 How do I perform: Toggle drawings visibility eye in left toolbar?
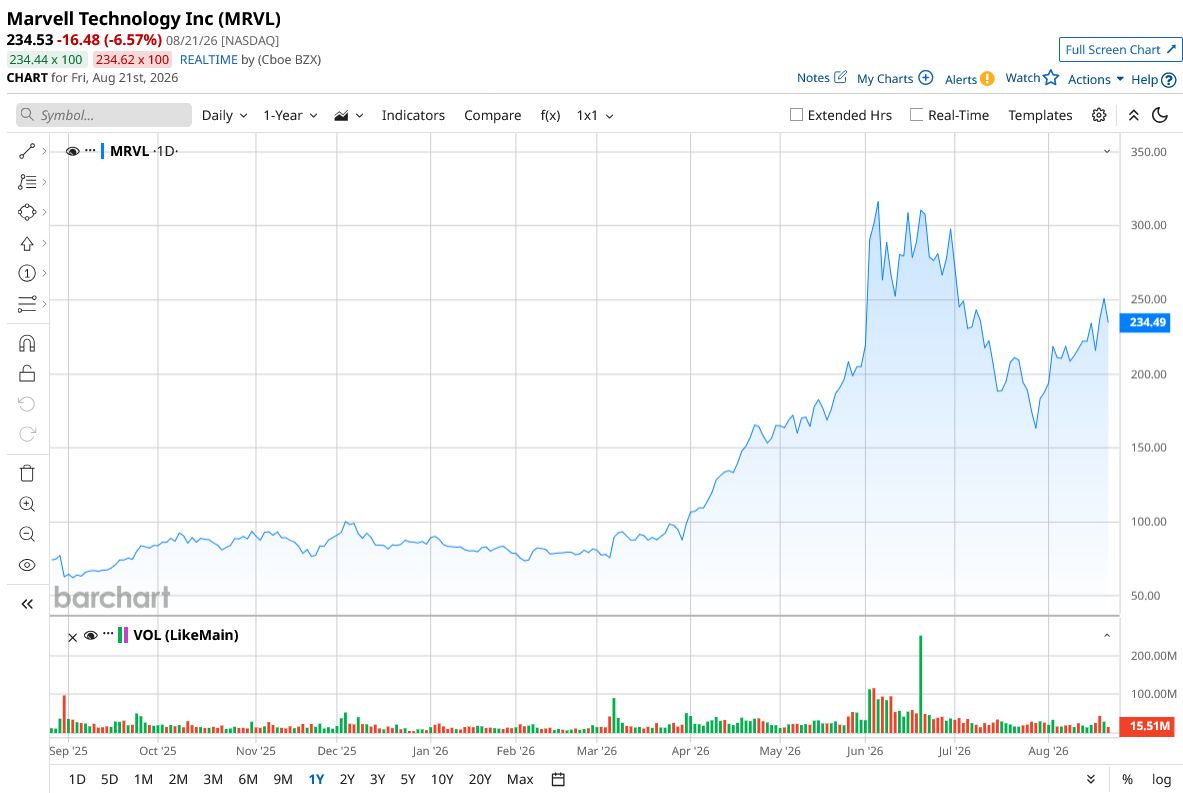click(27, 565)
